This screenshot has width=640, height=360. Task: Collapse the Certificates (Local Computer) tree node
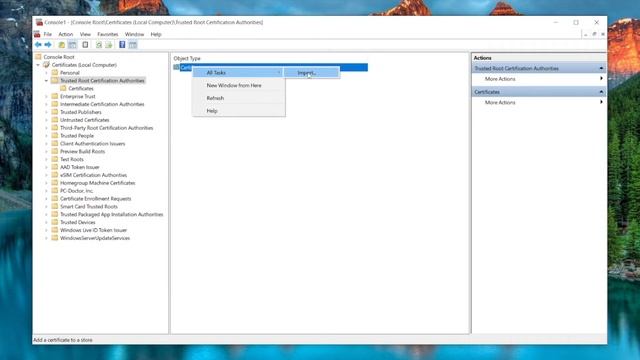38,65
